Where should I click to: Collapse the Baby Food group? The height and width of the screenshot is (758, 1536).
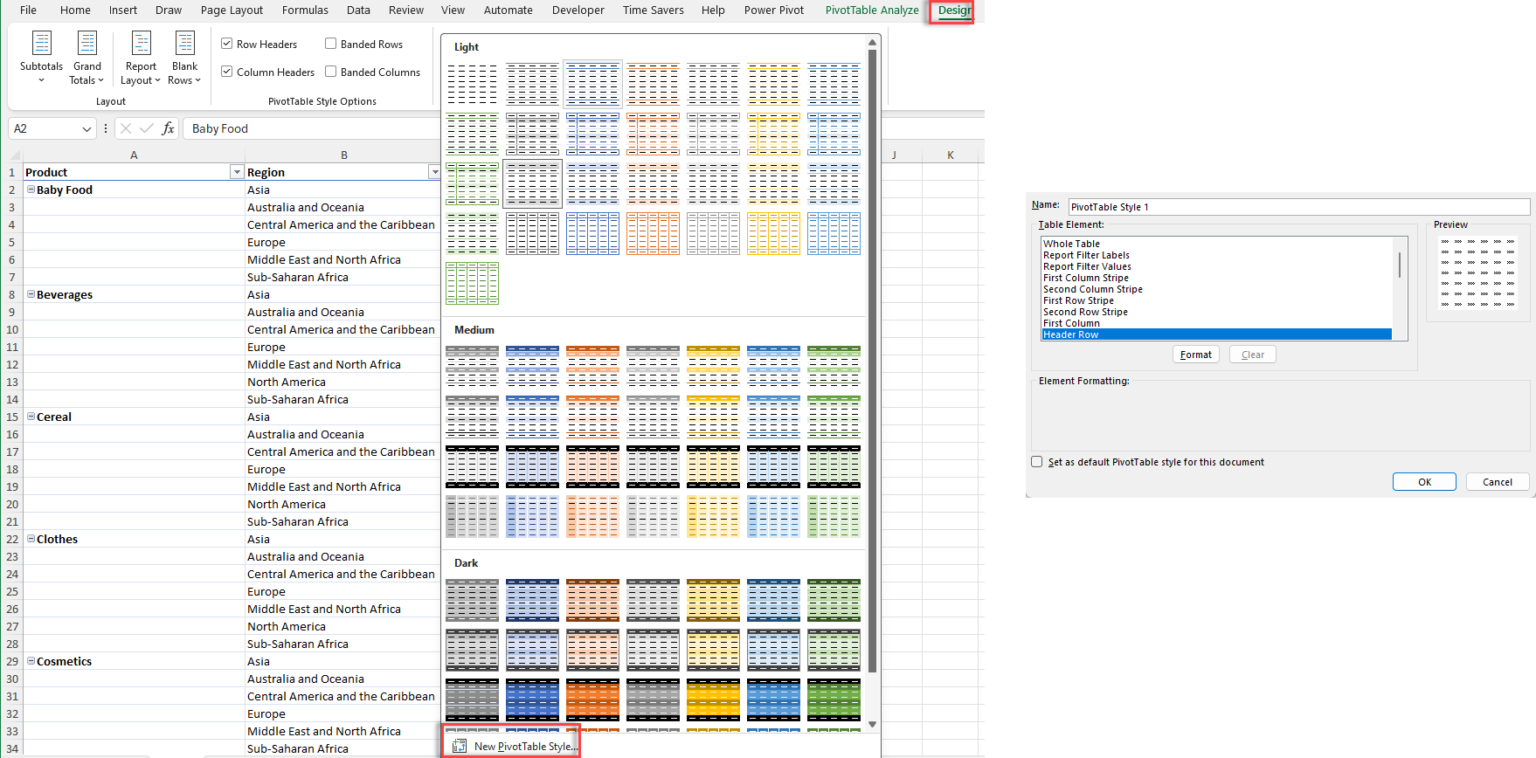coord(30,189)
